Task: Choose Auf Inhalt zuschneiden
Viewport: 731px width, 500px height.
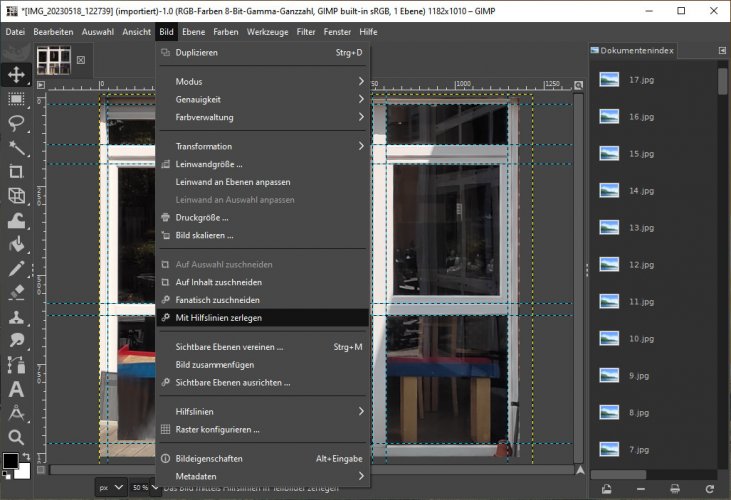Action: coord(263,282)
